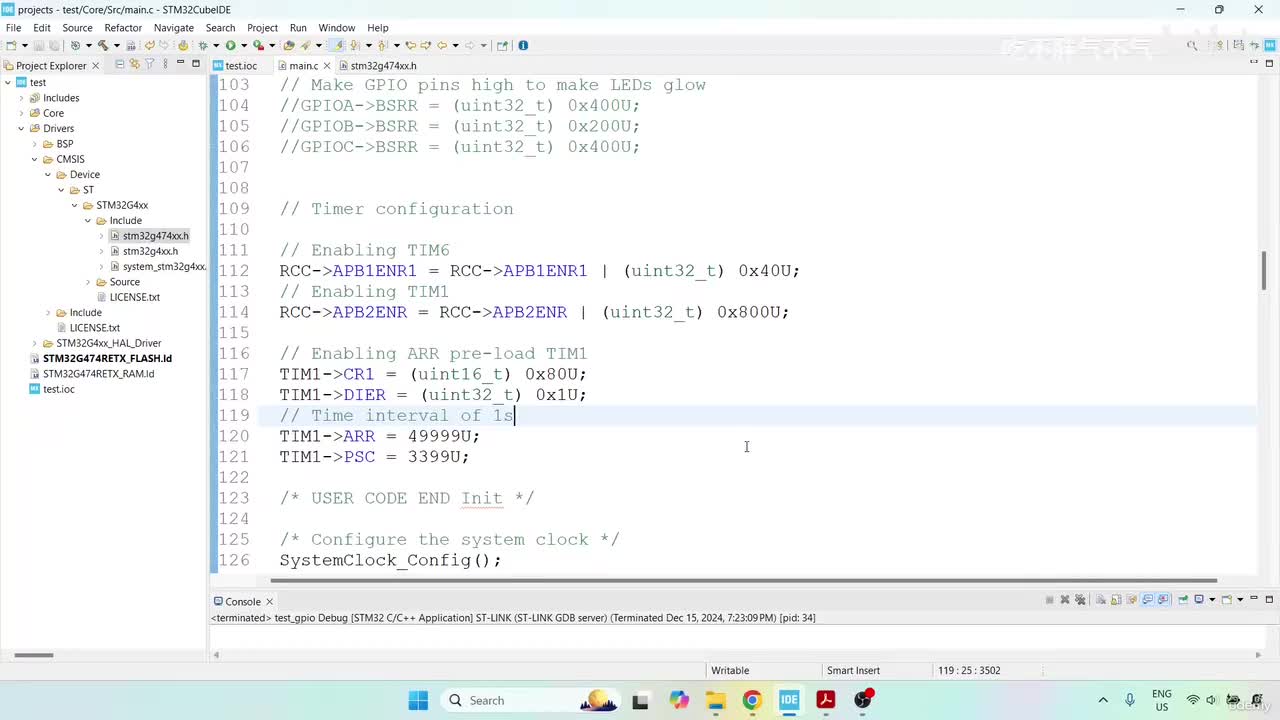Click the blue information icon in toolbar

(x=523, y=45)
